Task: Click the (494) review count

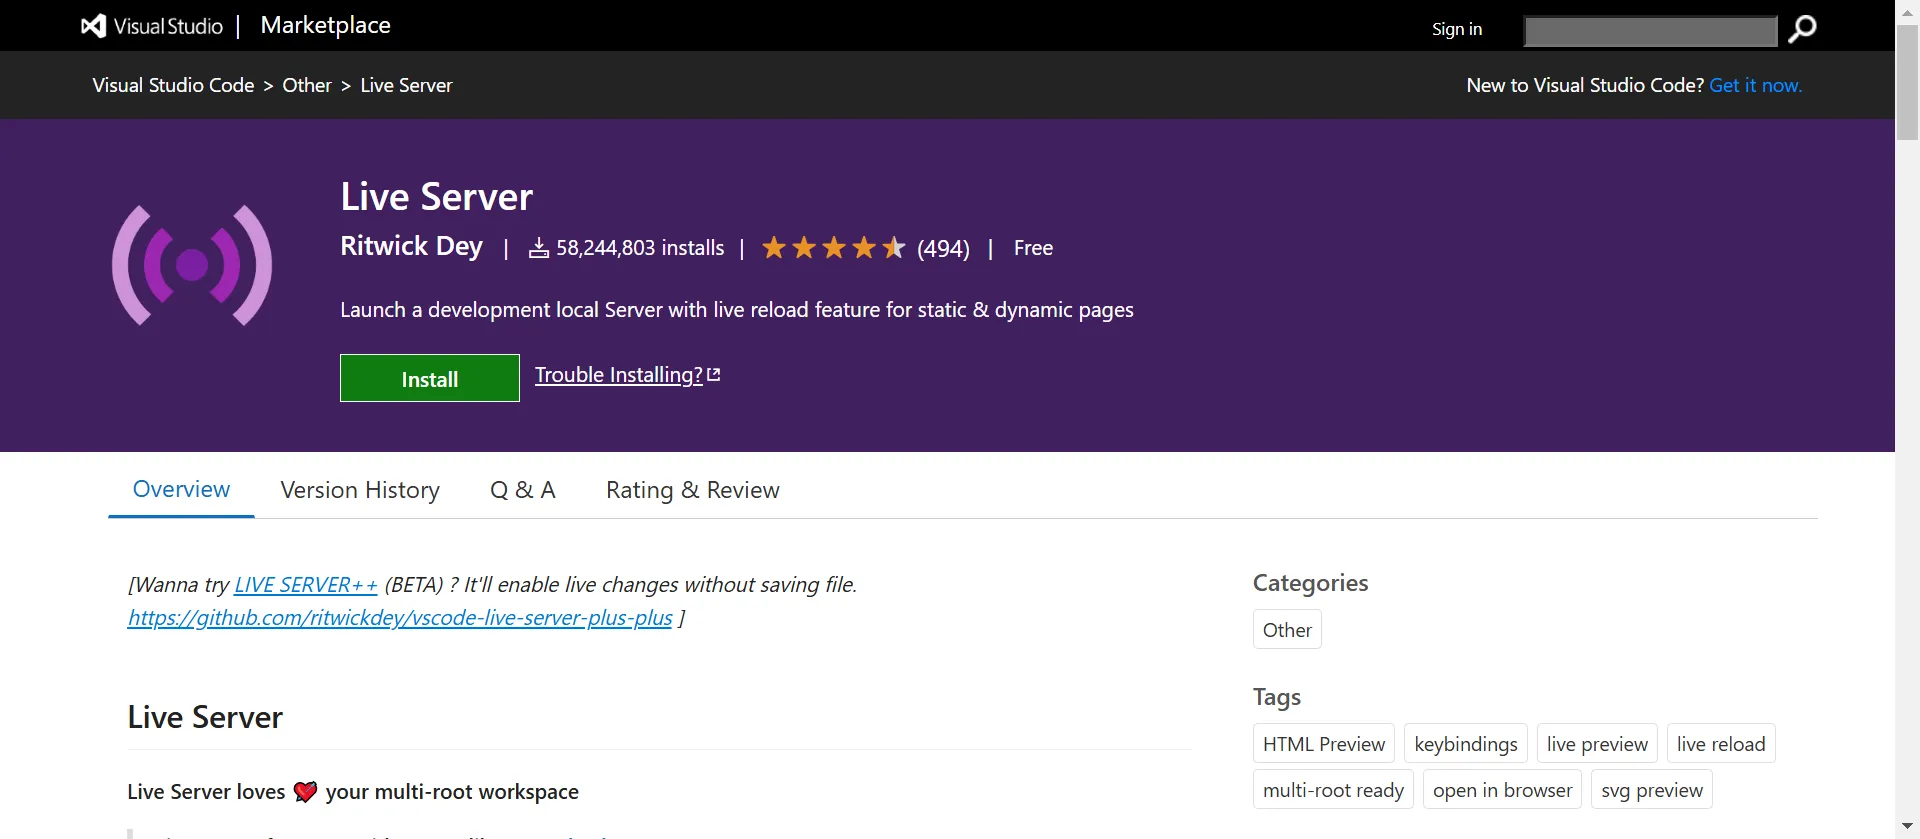Action: 943,248
